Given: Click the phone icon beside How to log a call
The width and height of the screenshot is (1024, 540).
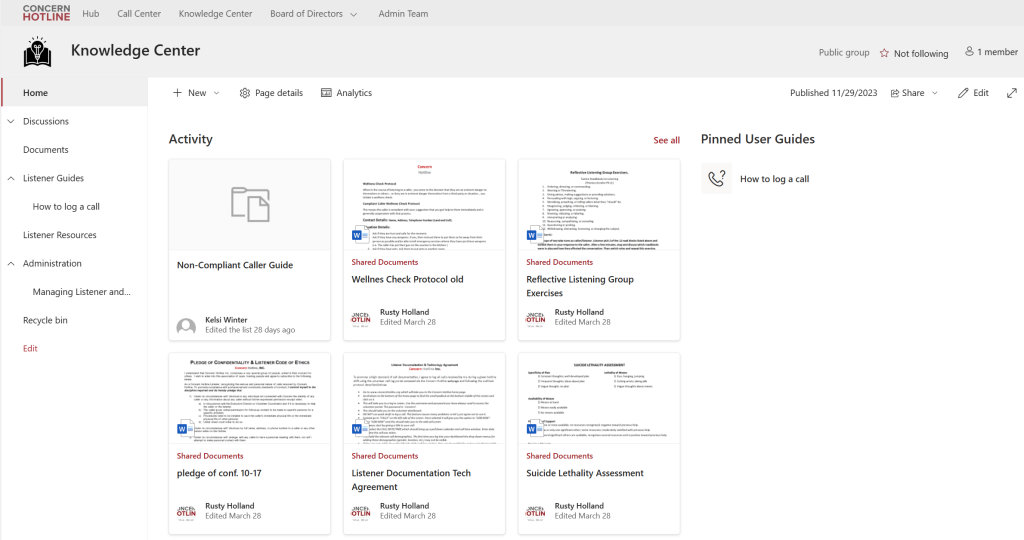Looking at the screenshot, I should click(716, 178).
